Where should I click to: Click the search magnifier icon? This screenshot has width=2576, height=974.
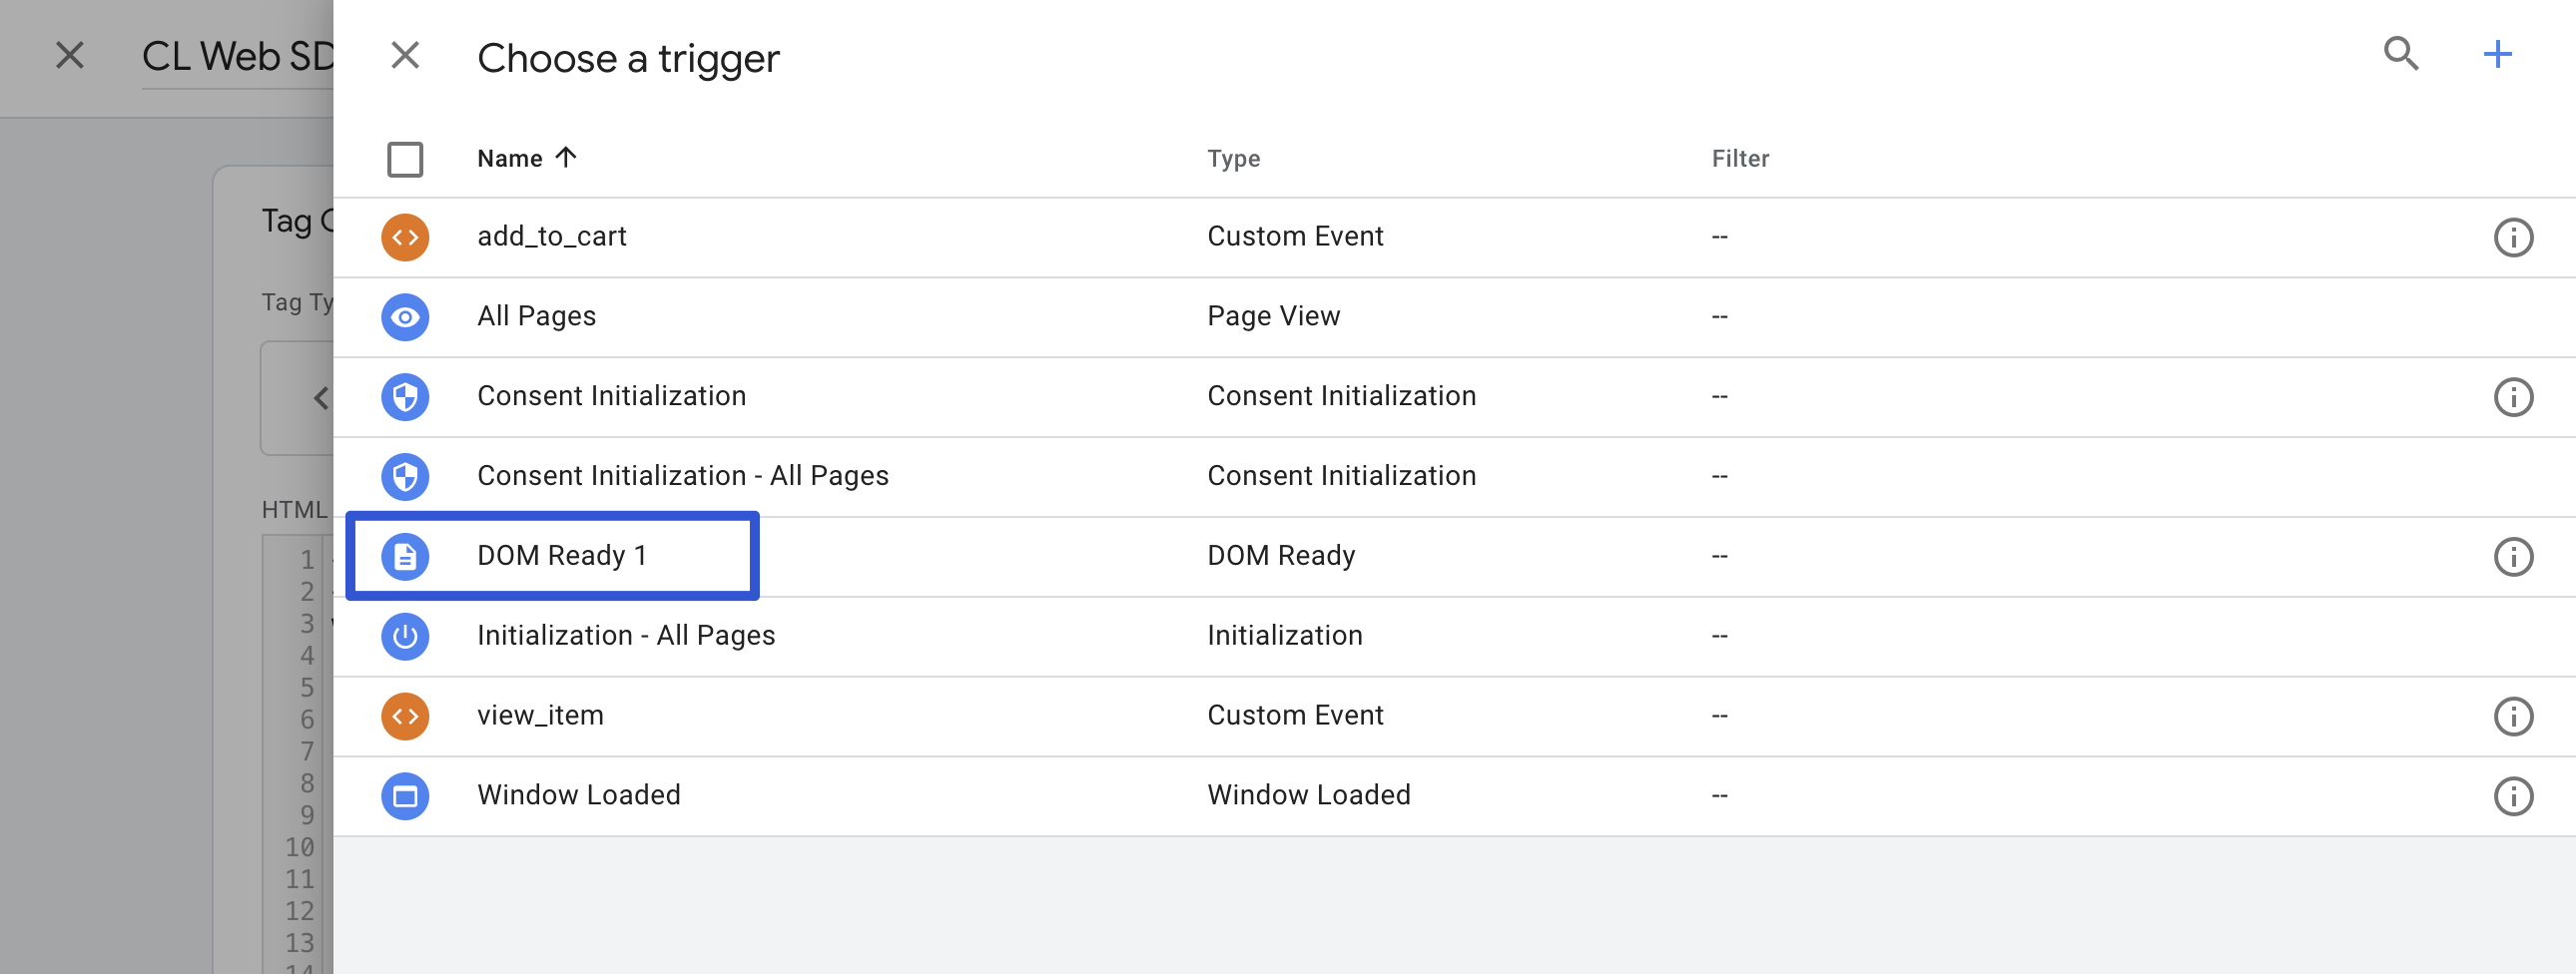point(2400,54)
